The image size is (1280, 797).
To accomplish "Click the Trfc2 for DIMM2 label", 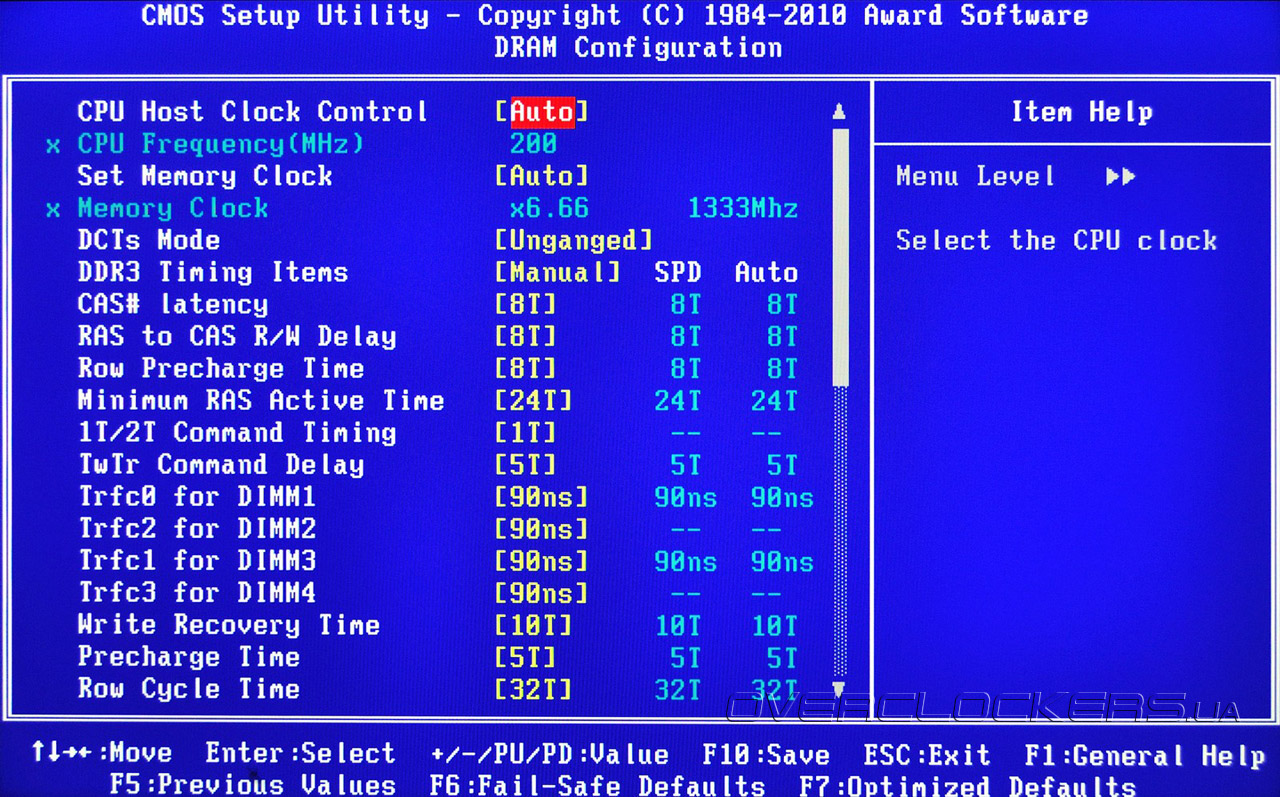I will coord(197,529).
